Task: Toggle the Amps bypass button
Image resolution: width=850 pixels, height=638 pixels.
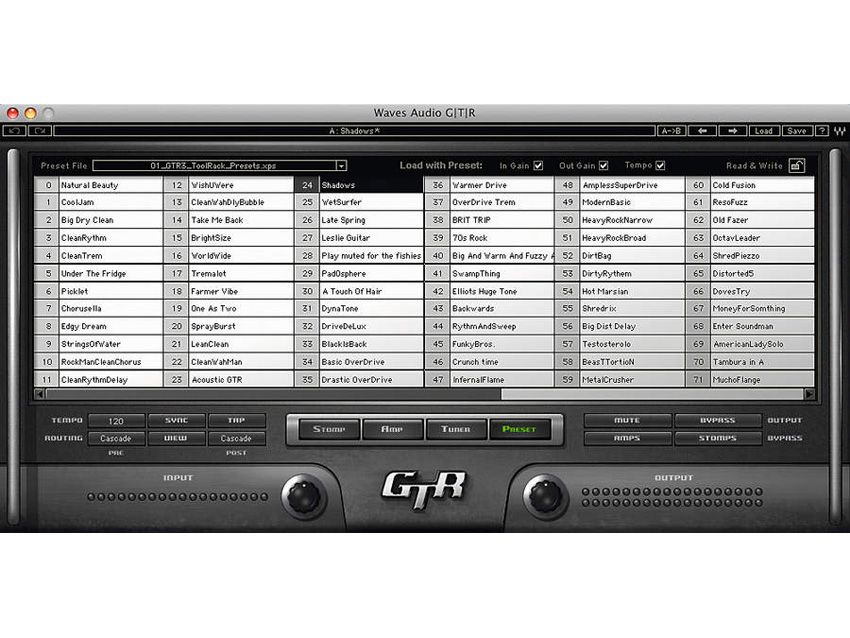Action: [x=627, y=439]
